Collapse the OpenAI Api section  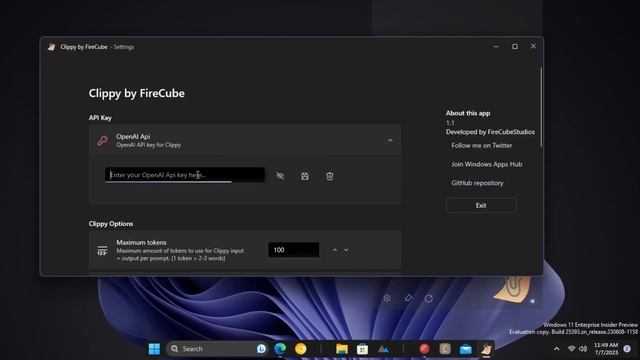point(390,140)
